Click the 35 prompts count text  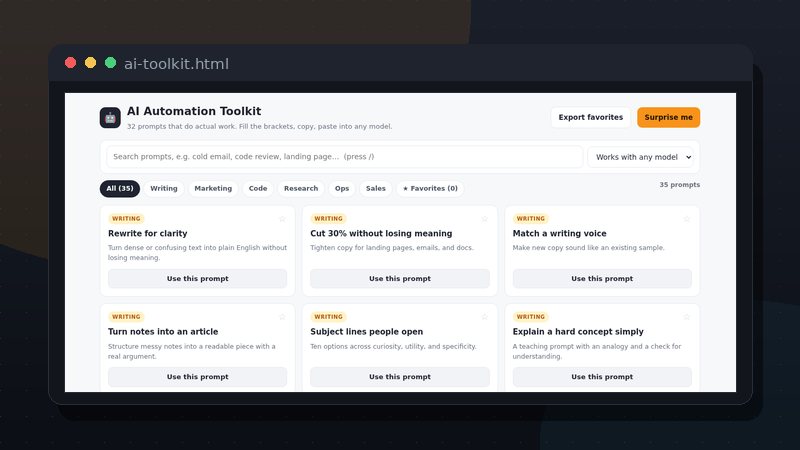[680, 185]
